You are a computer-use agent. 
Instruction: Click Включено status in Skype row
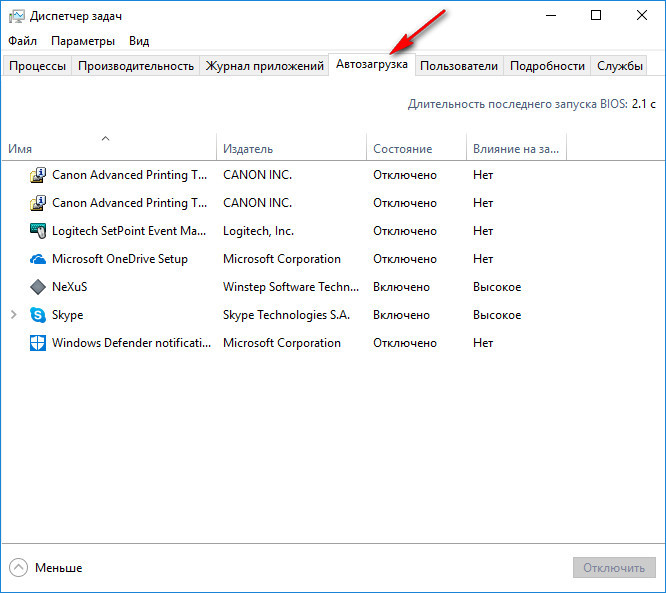401,315
